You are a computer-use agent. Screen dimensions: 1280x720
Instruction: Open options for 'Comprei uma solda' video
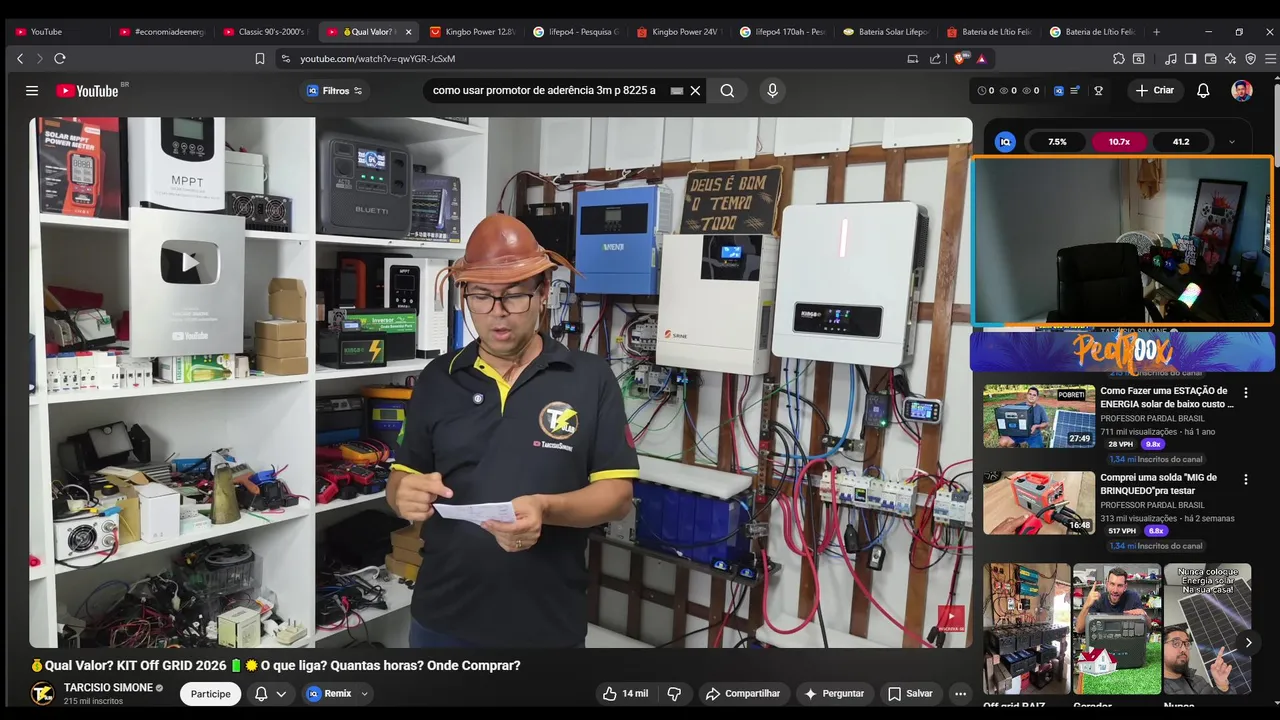(1246, 480)
